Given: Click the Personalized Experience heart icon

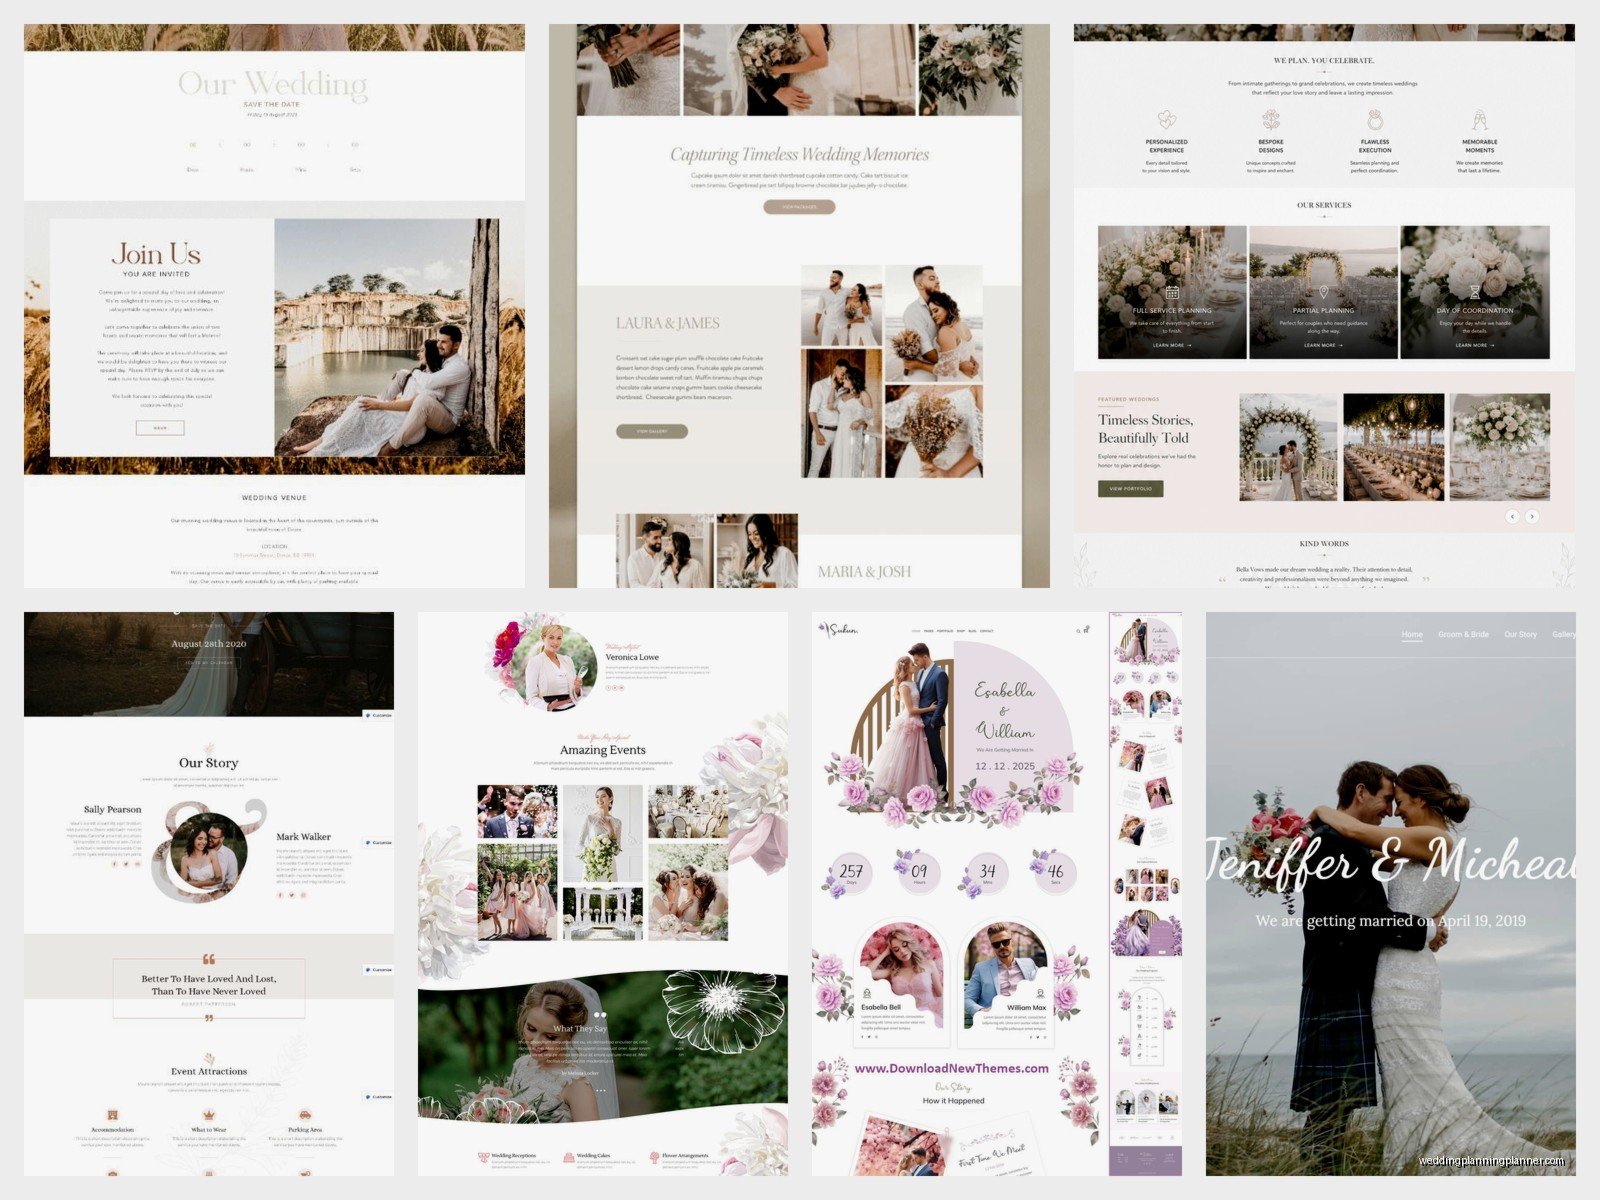Looking at the screenshot, I should [1166, 120].
